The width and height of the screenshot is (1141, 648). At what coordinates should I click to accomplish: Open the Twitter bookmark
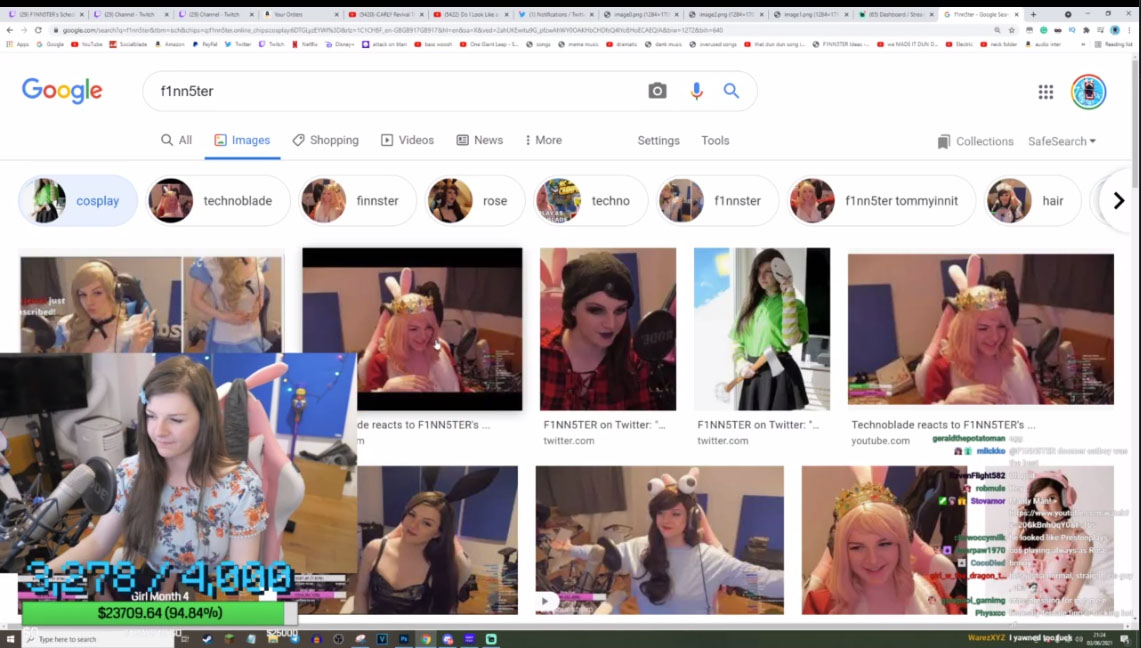pos(238,44)
